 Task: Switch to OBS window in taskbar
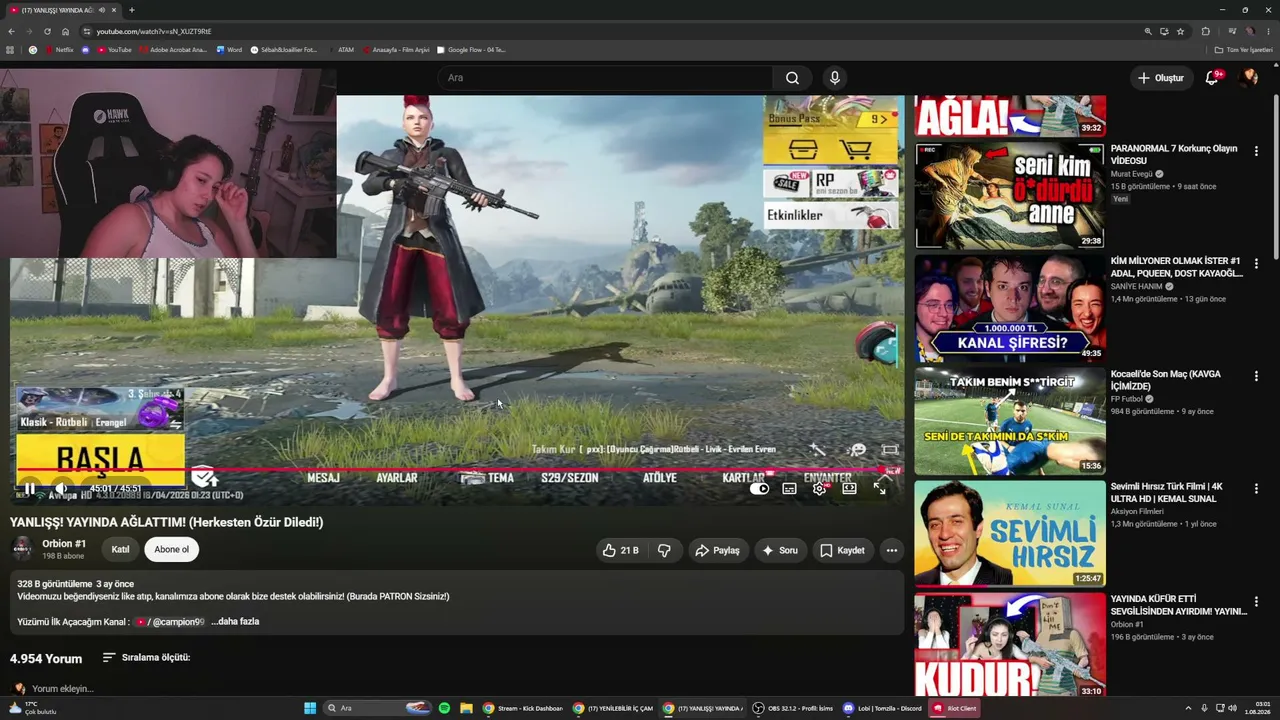[793, 708]
